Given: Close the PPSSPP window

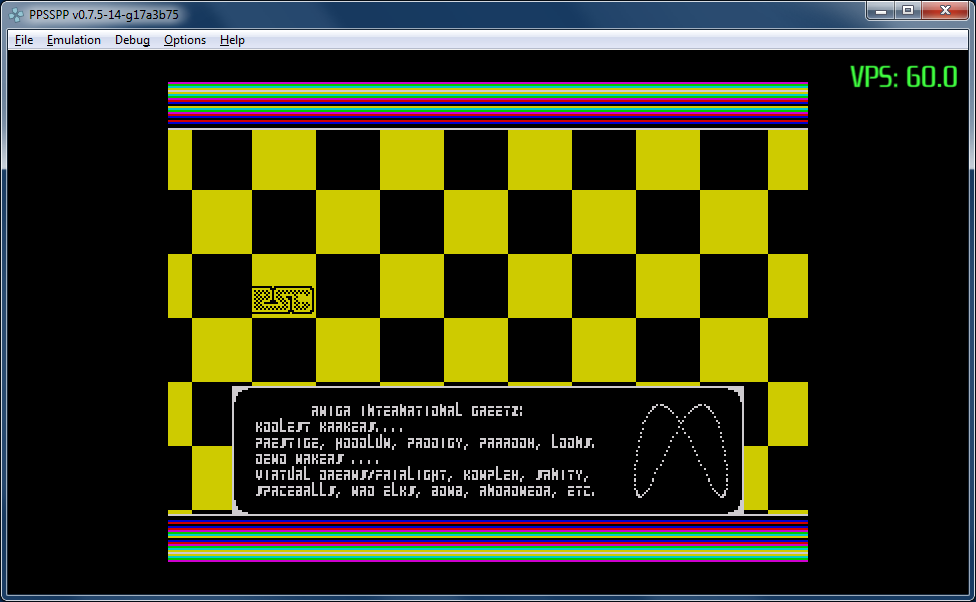Looking at the screenshot, I should [x=946, y=11].
